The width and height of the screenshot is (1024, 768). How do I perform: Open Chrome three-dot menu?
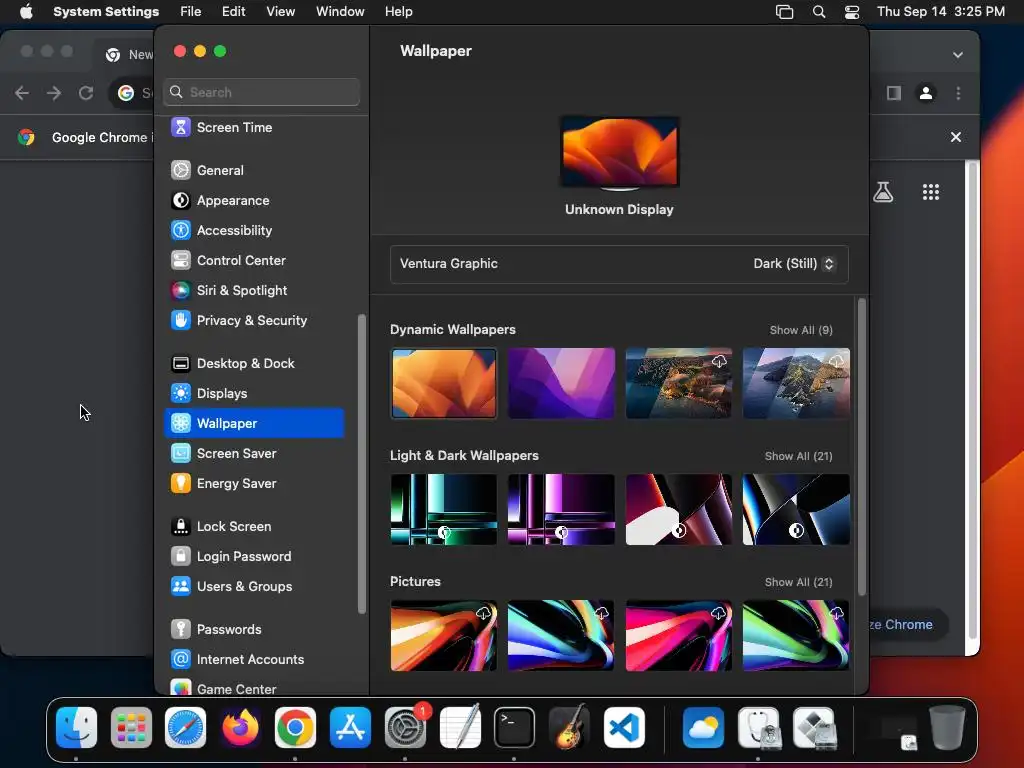[958, 93]
